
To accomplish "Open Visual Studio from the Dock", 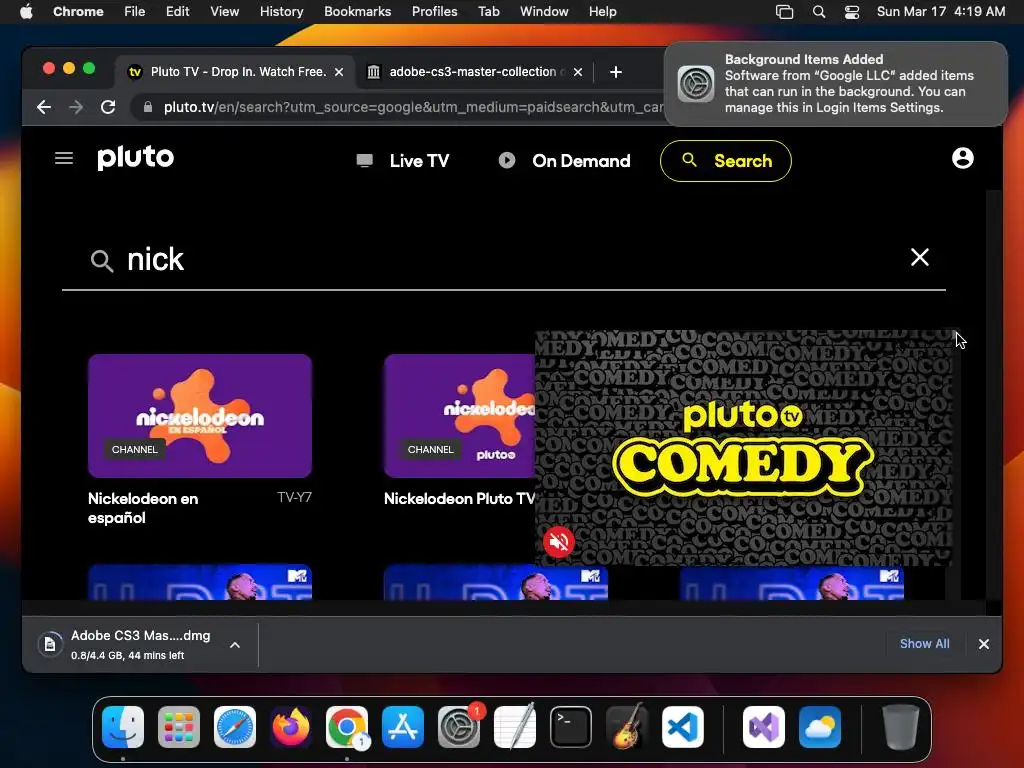I will click(764, 727).
